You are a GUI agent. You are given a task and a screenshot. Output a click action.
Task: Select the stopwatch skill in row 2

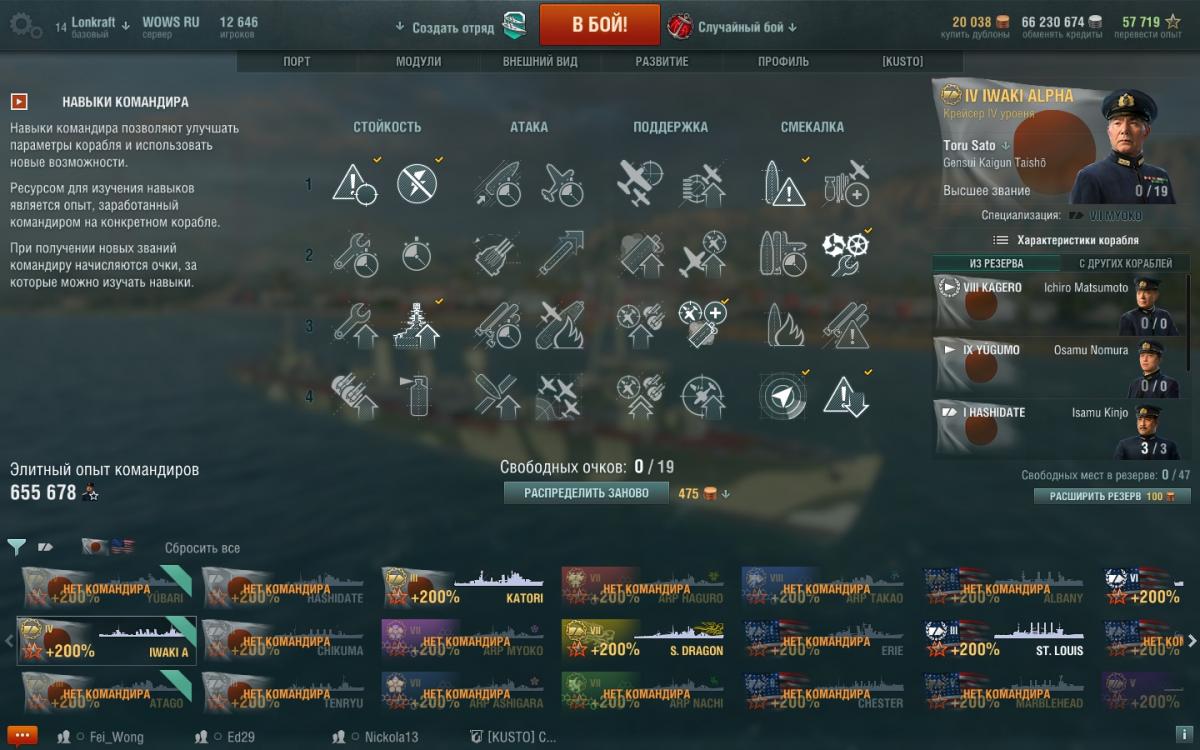pyautogui.click(x=418, y=255)
